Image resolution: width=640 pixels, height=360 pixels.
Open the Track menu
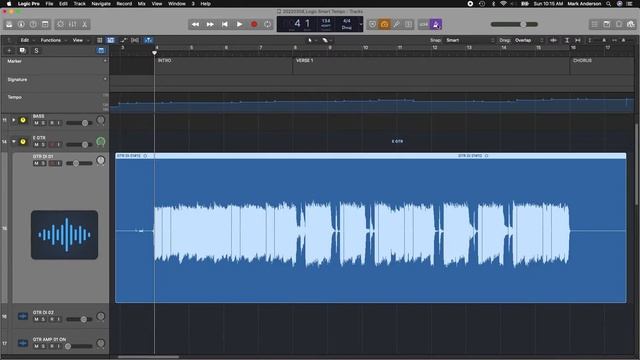(x=80, y=4)
